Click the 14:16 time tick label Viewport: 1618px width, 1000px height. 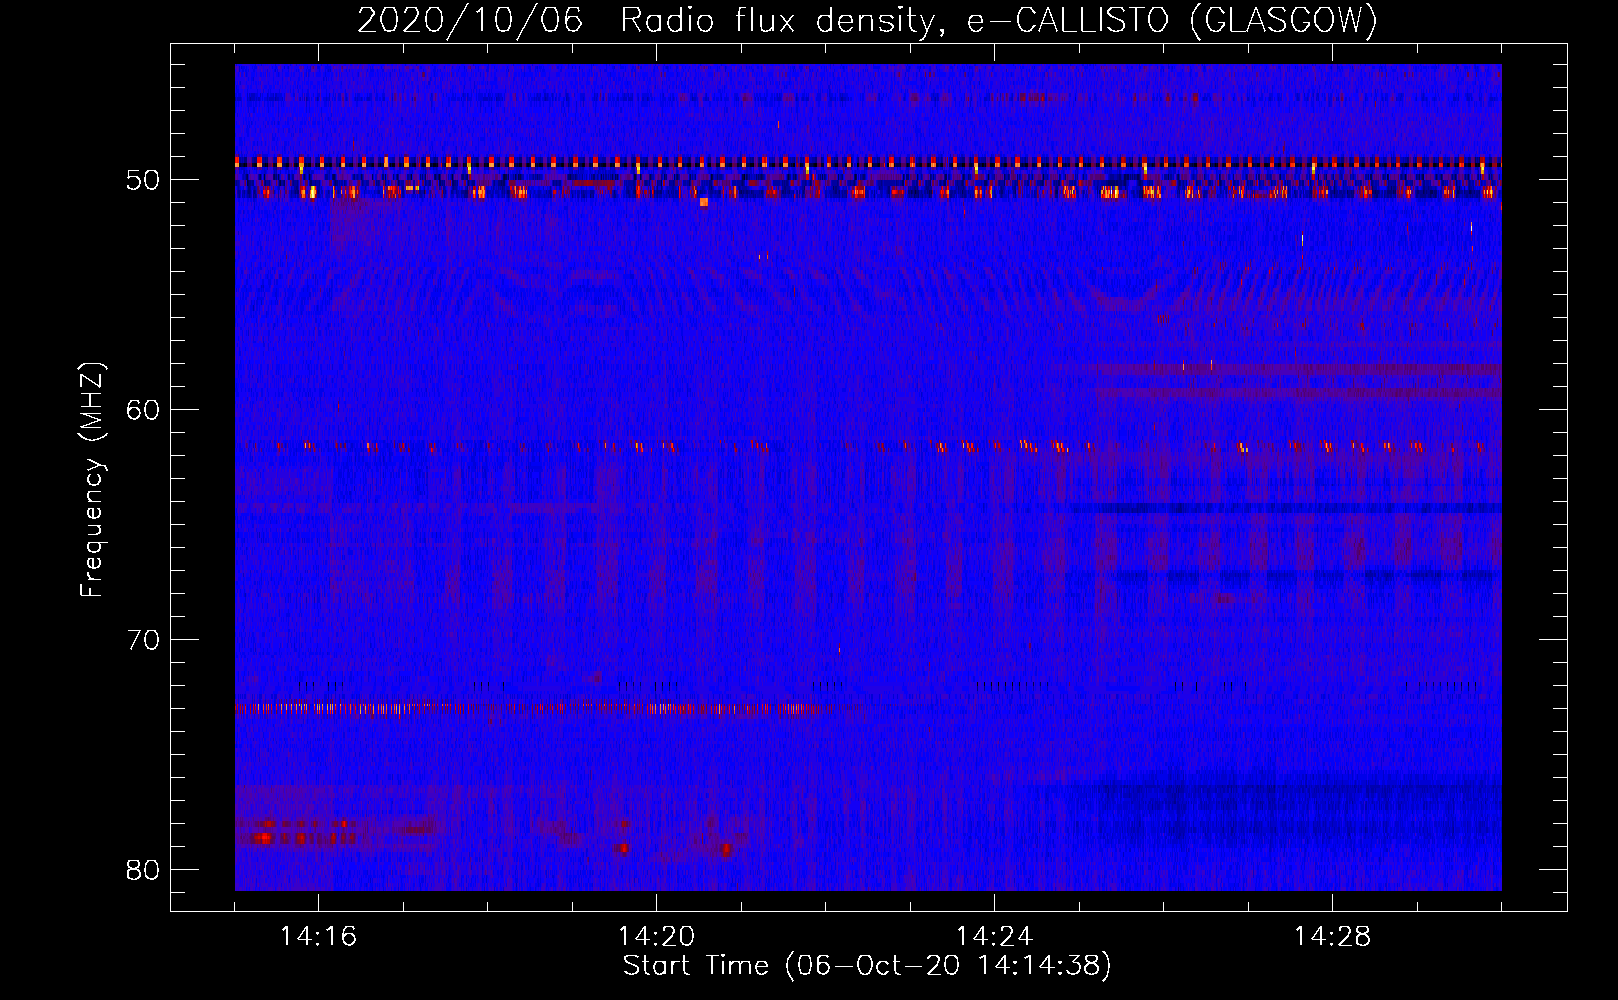pyautogui.click(x=318, y=937)
